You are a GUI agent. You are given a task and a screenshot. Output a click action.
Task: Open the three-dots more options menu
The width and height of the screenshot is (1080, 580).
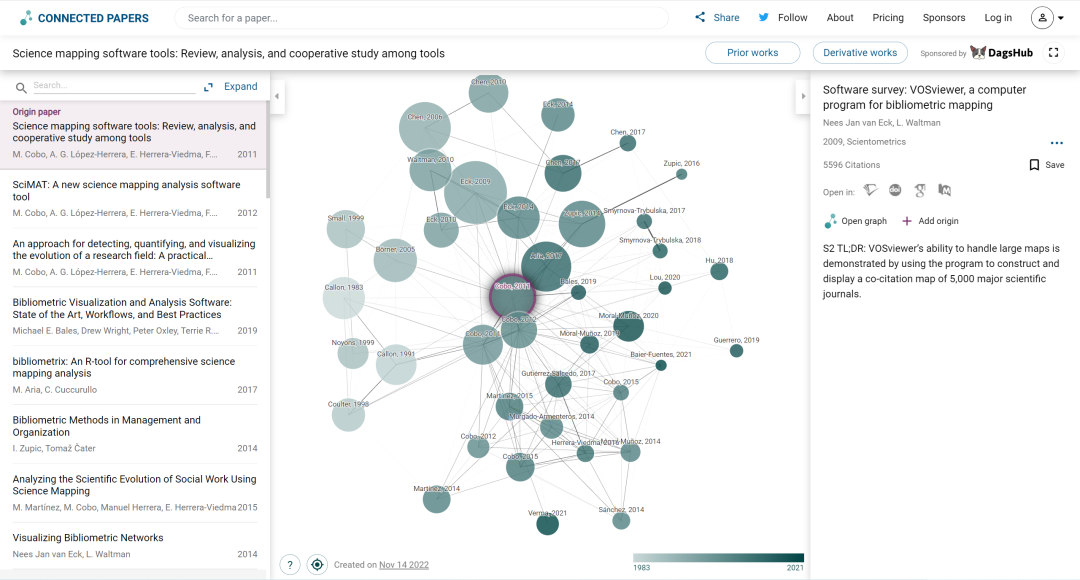[x=1057, y=143]
